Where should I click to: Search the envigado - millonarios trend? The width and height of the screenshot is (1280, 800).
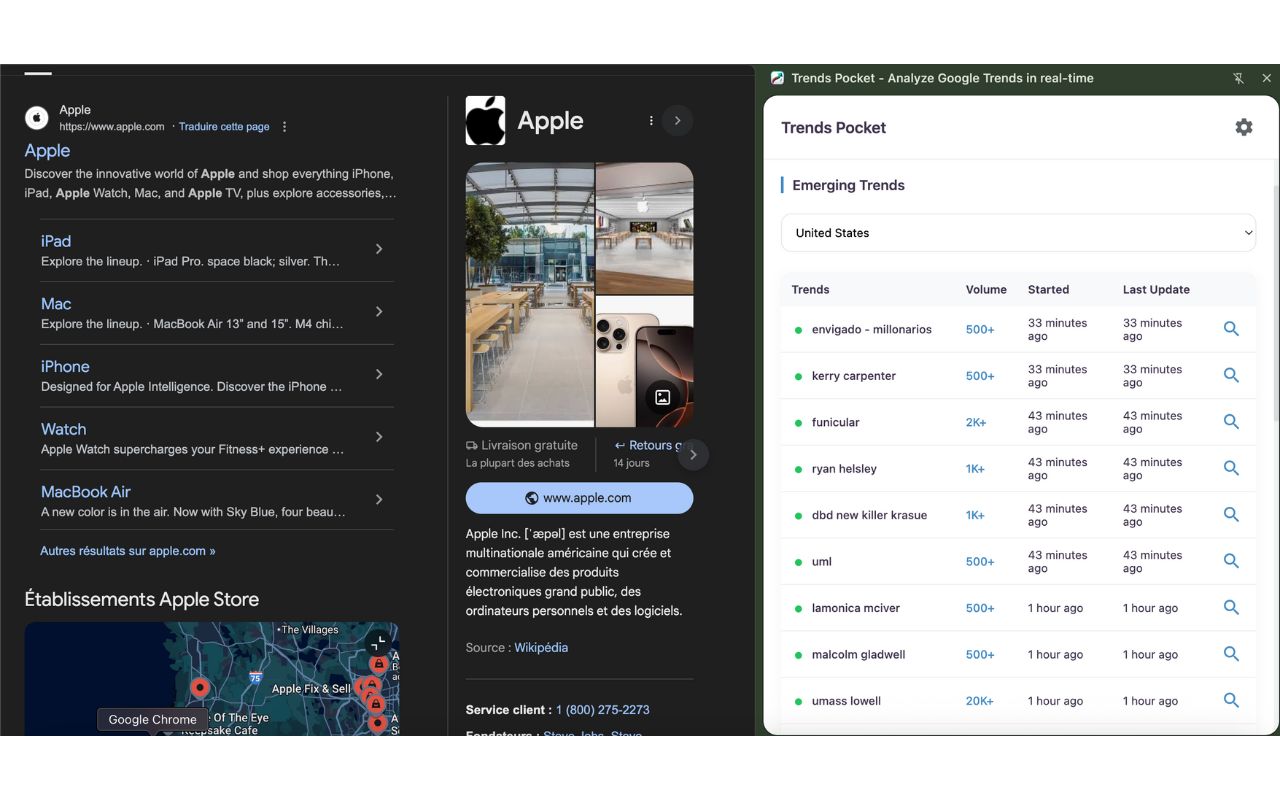pyautogui.click(x=1231, y=329)
